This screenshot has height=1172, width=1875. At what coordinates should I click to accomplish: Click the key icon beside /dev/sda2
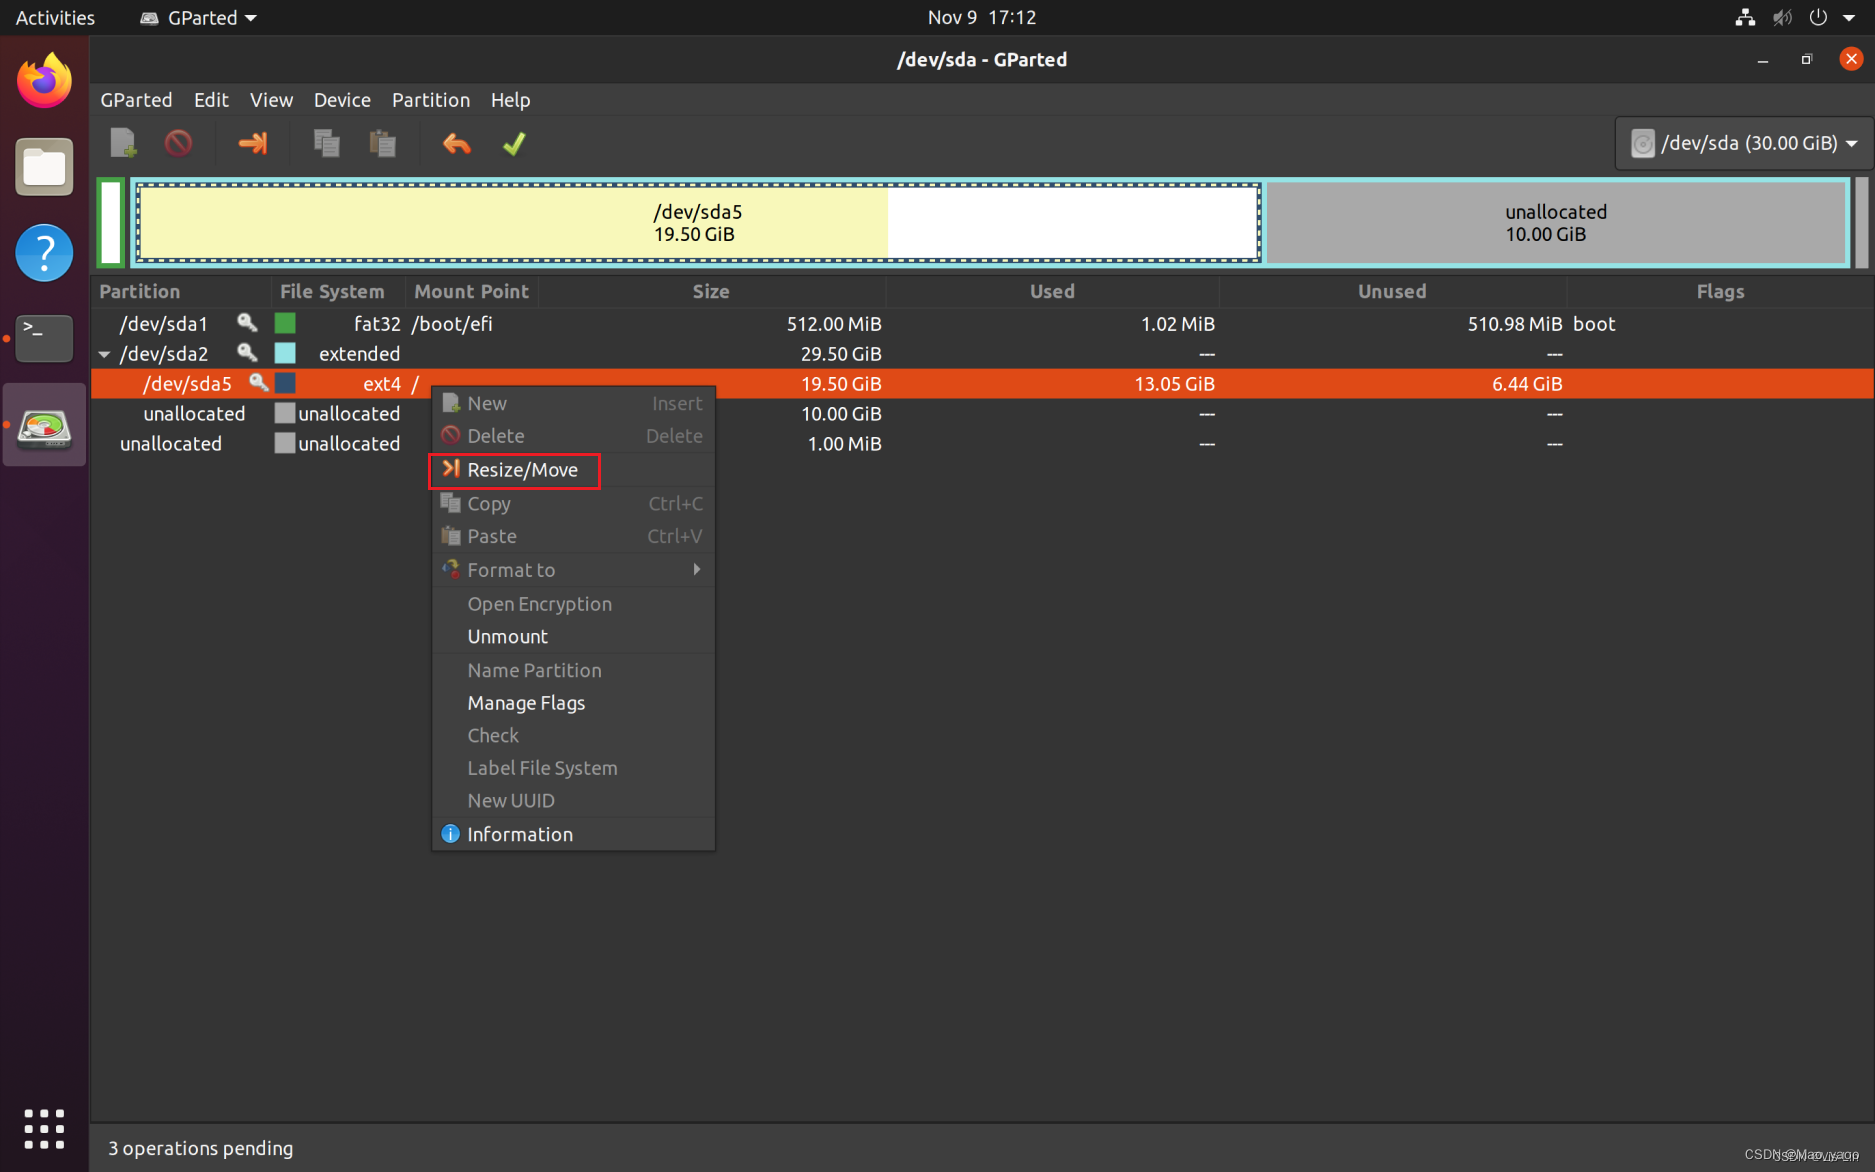click(x=247, y=352)
